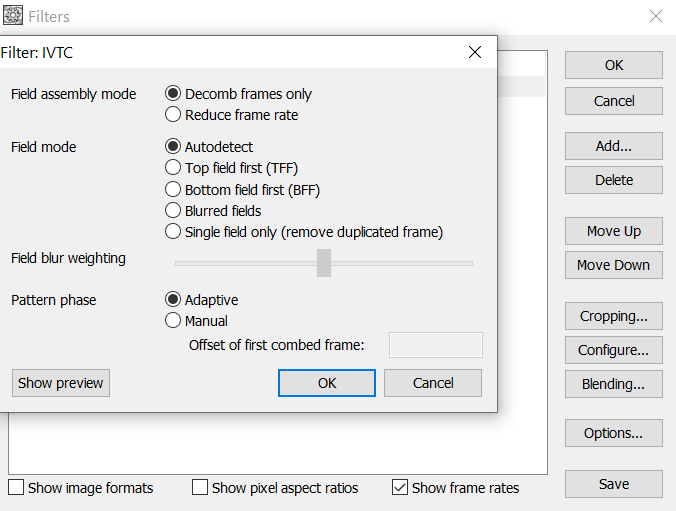Screen dimensions: 676x511
Task: Set Pattern phase to Manual
Action: pos(173,321)
